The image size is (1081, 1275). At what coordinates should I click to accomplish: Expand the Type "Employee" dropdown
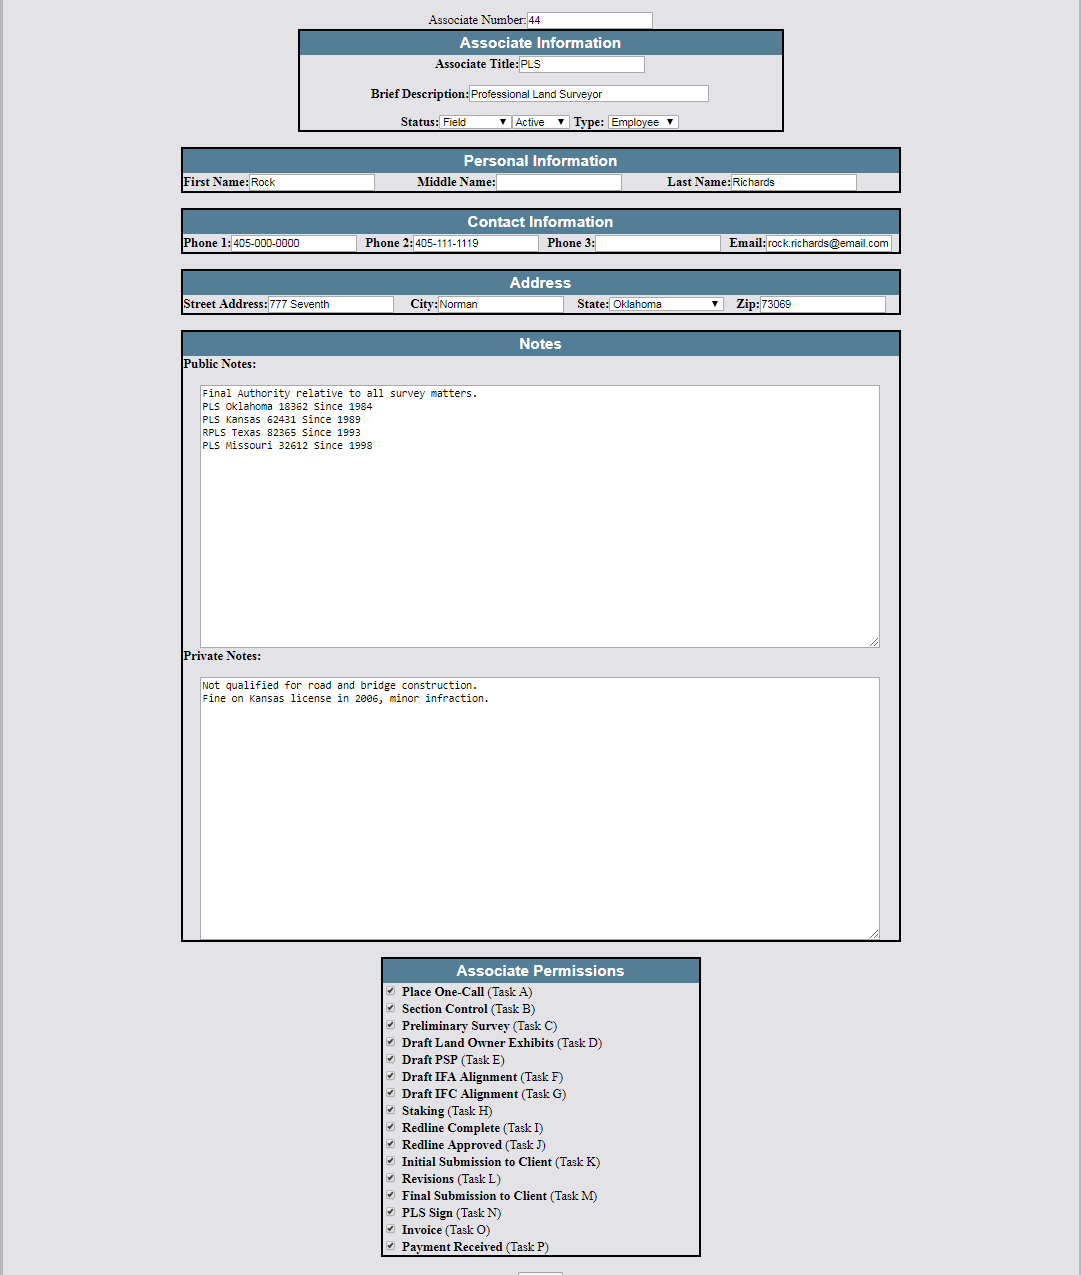pyautogui.click(x=643, y=122)
